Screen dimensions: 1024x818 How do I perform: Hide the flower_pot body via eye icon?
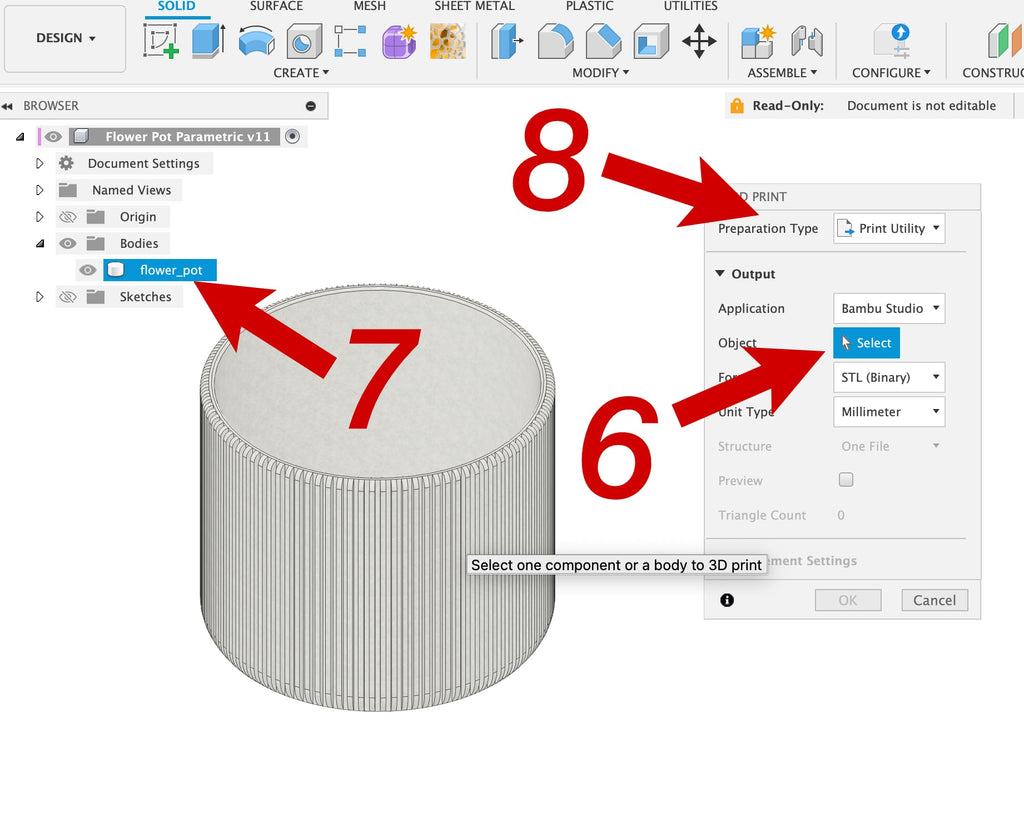tap(88, 270)
